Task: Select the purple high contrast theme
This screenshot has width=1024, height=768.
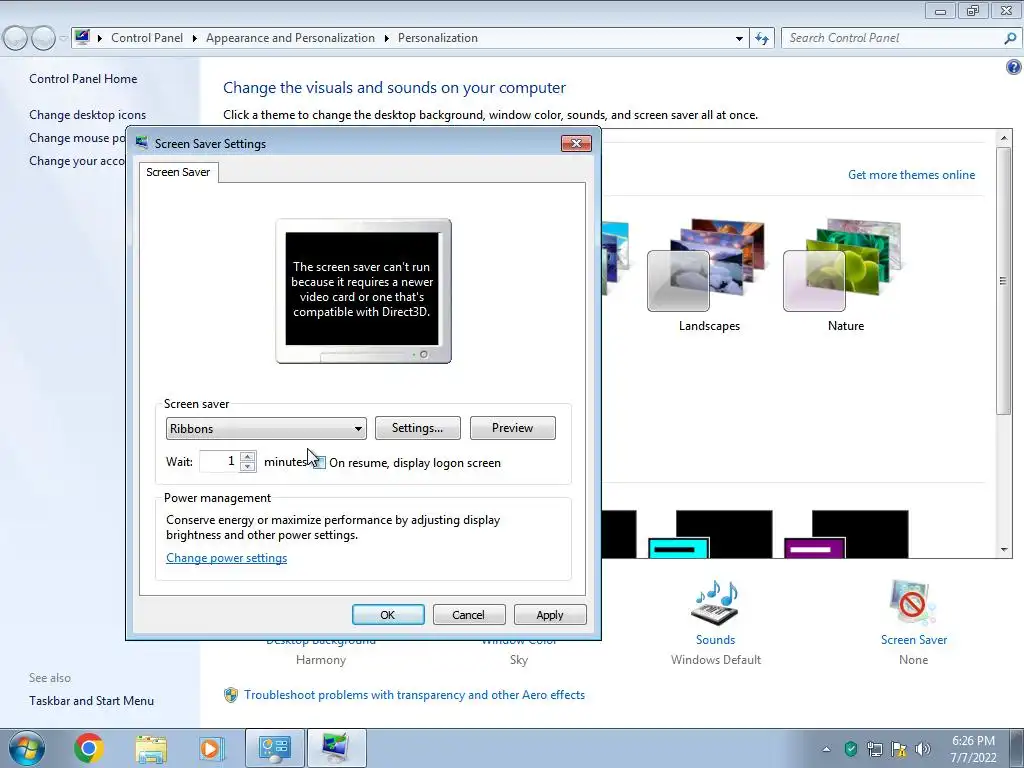Action: point(846,534)
